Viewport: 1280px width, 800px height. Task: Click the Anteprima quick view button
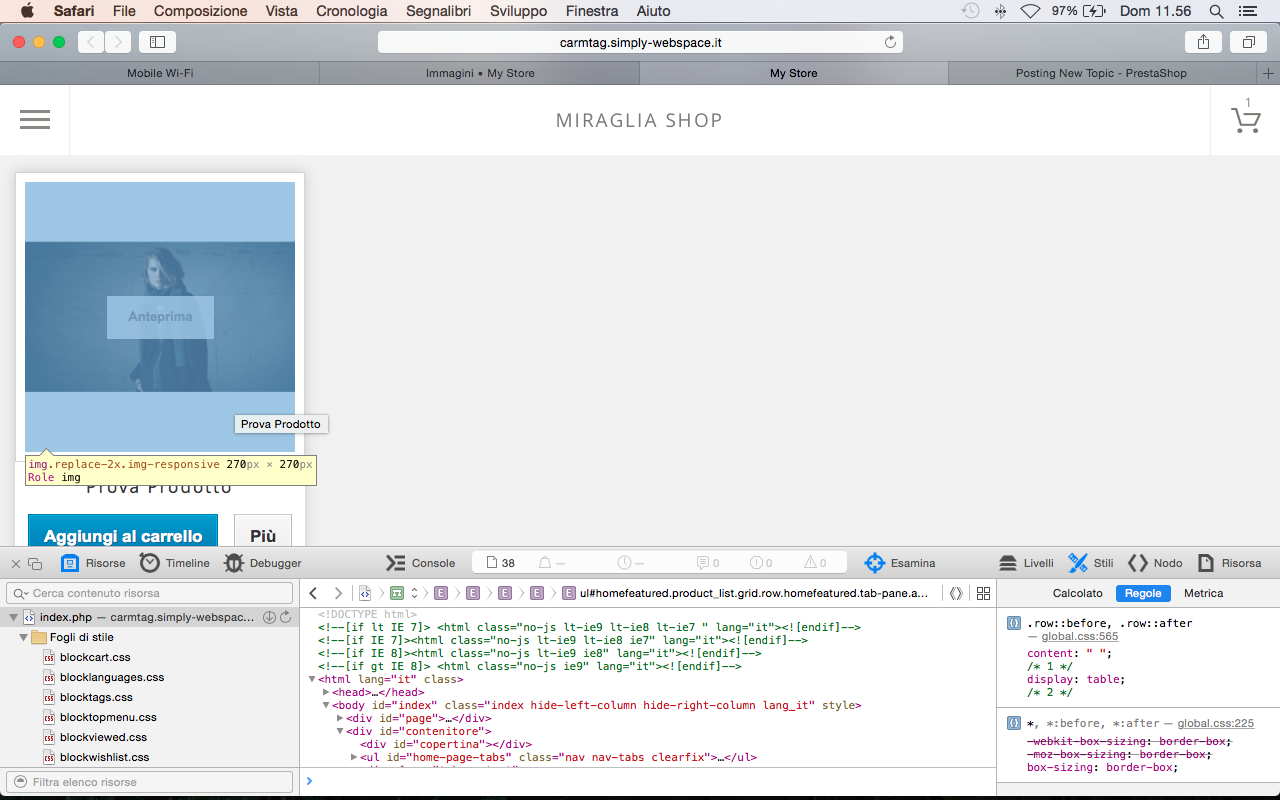pyautogui.click(x=160, y=317)
